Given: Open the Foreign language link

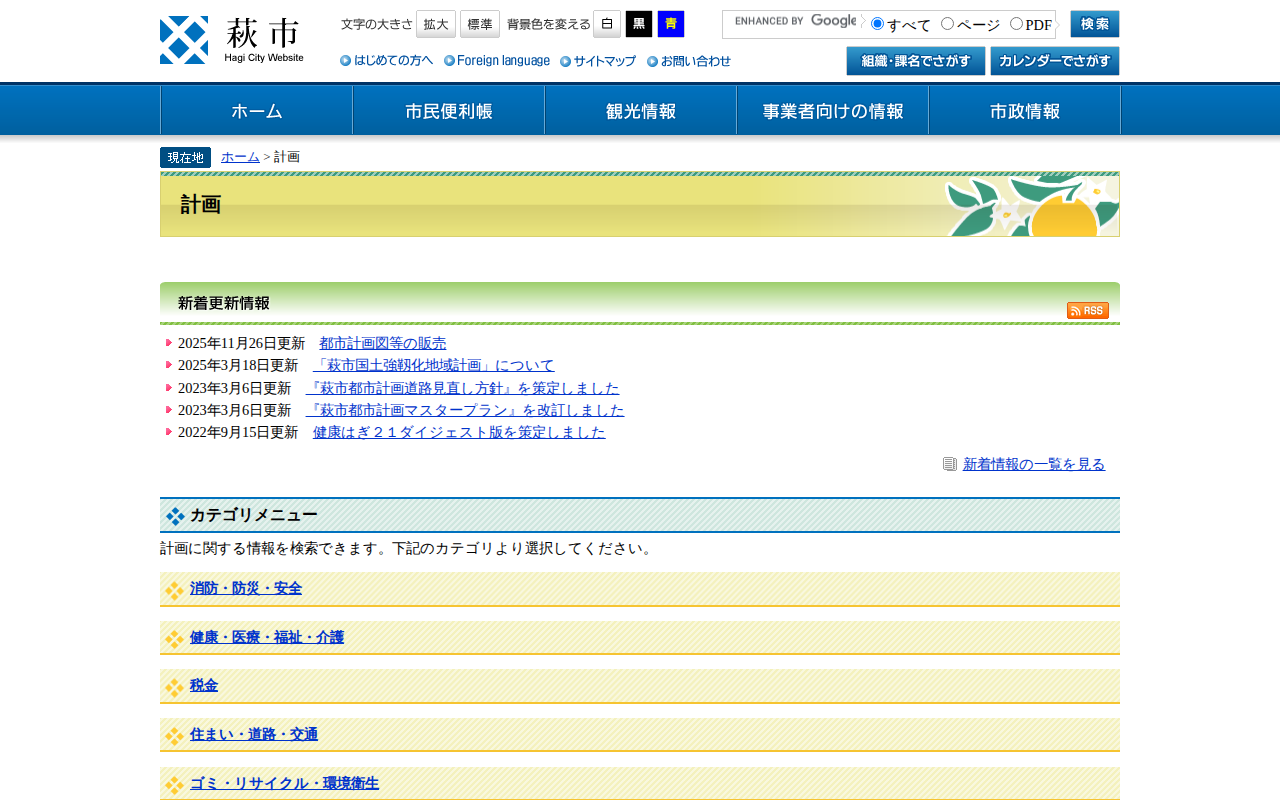Looking at the screenshot, I should 497,61.
